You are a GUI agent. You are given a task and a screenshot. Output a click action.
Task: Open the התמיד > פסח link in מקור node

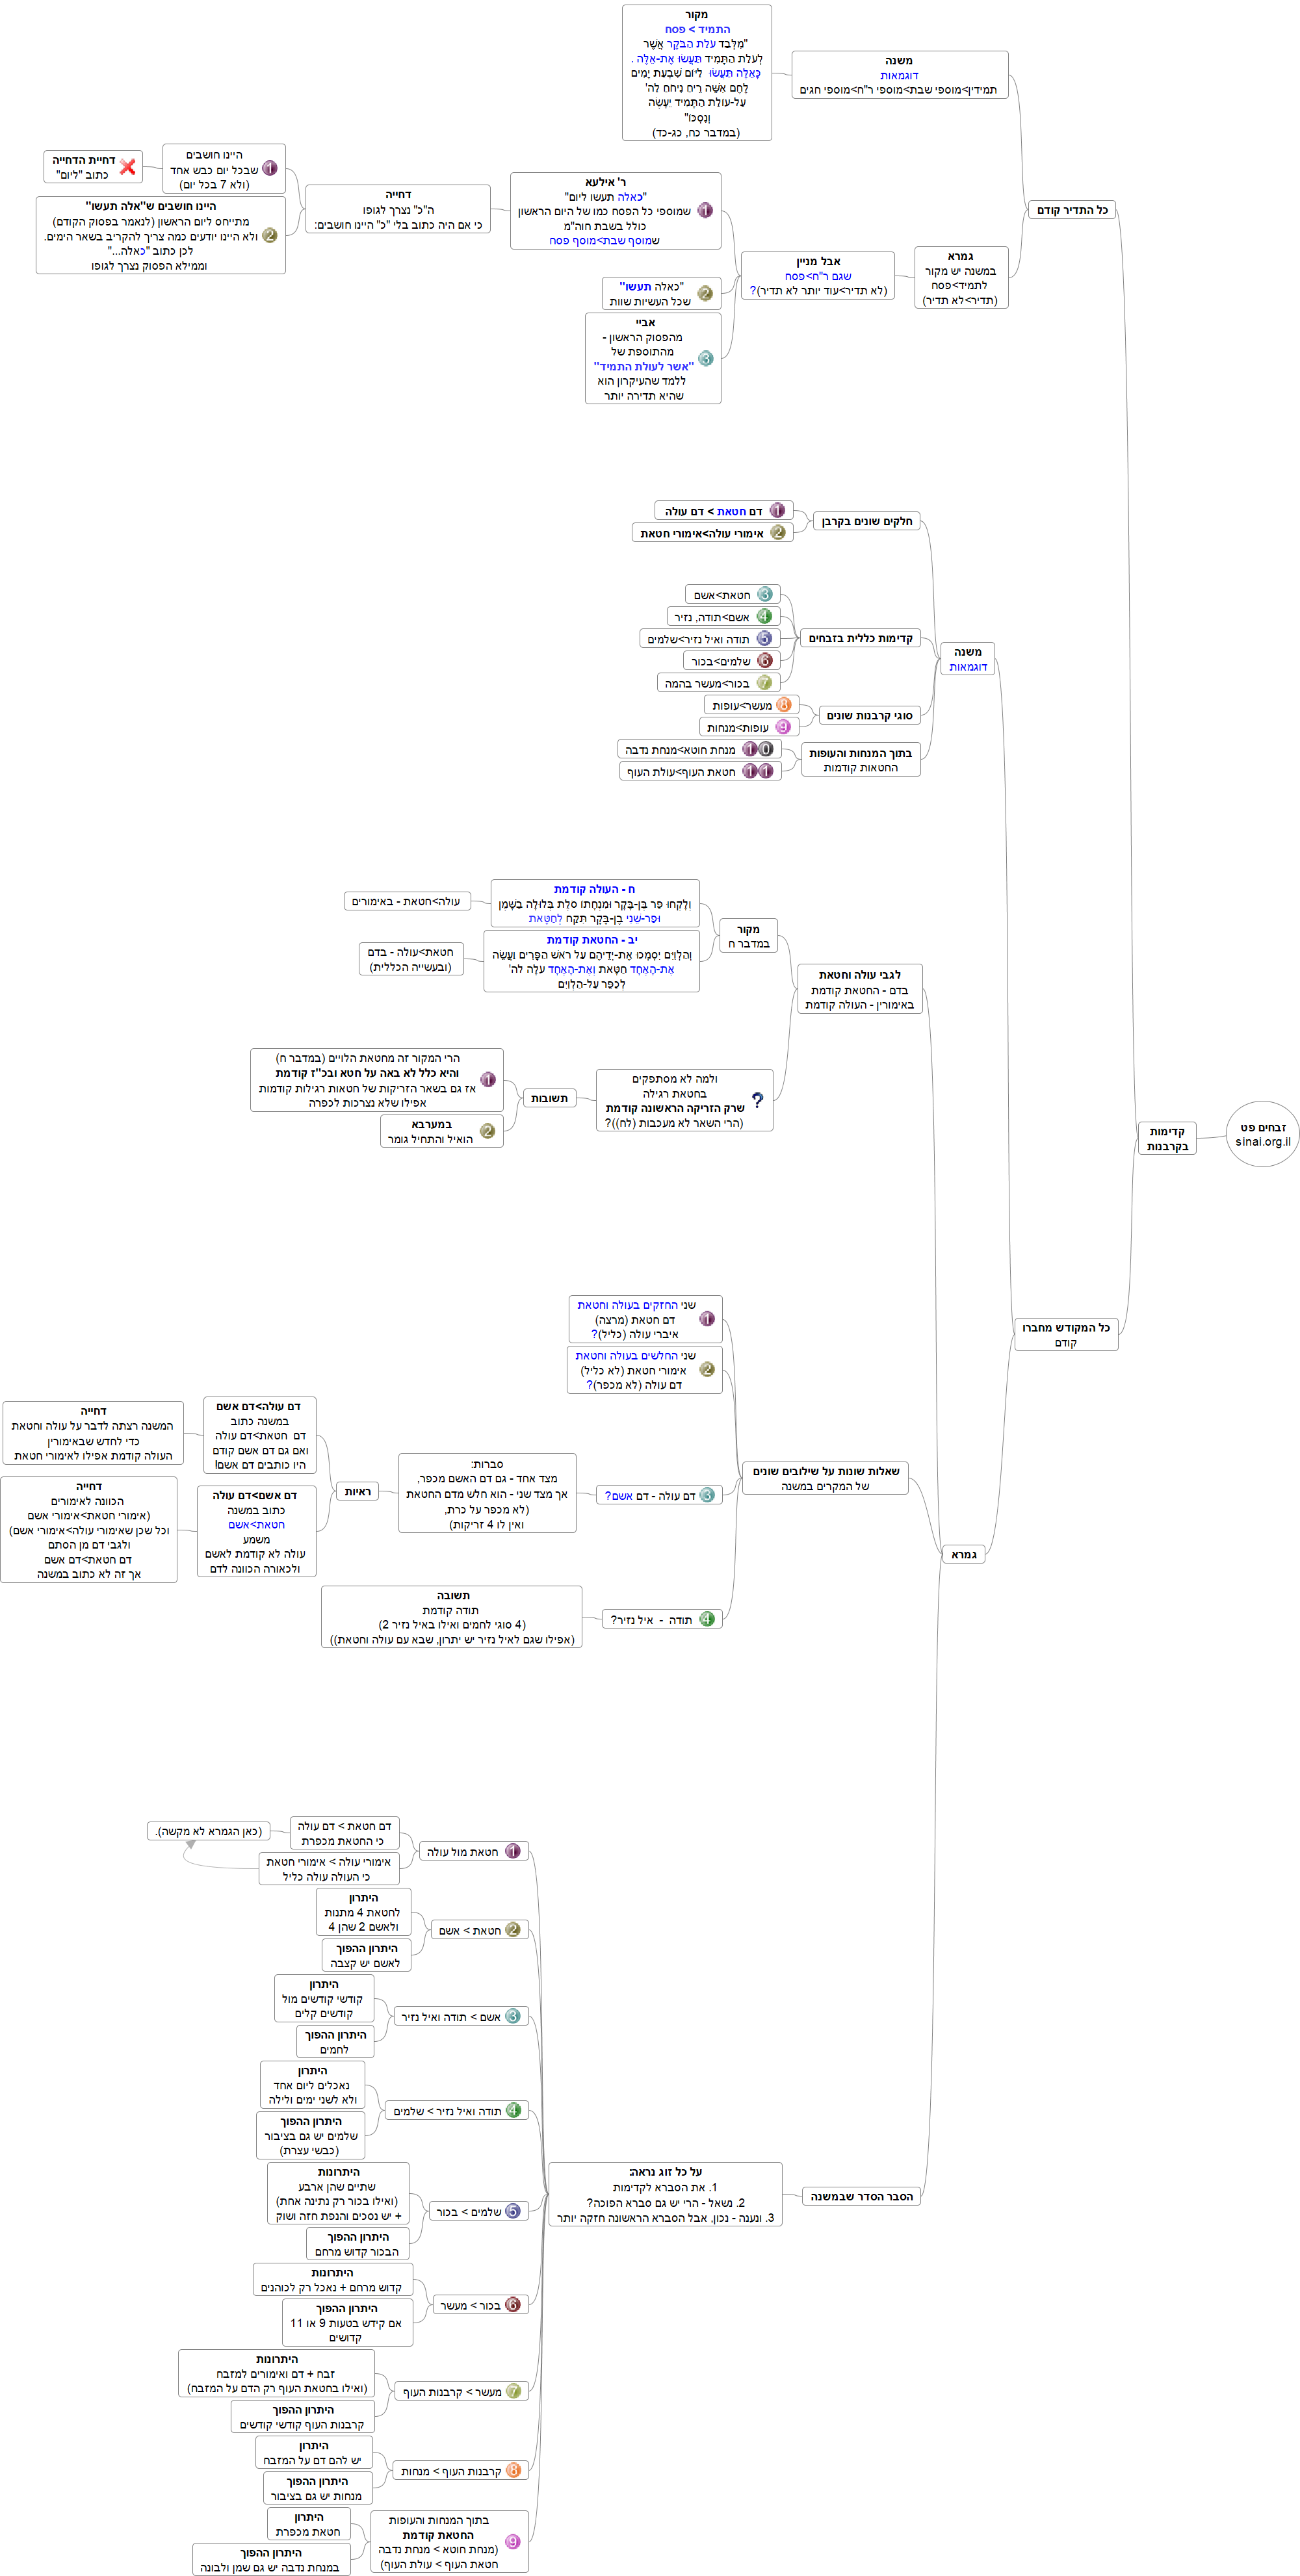click(697, 30)
